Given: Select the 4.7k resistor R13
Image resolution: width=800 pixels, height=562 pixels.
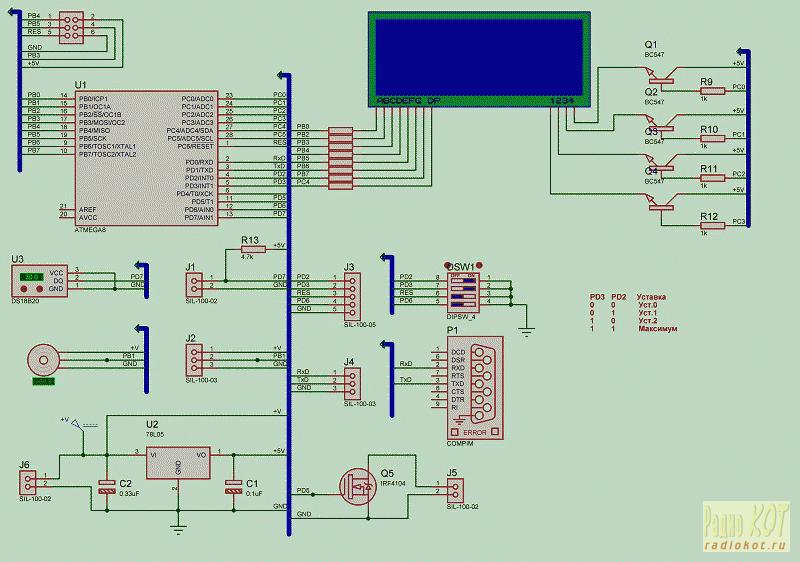Looking at the screenshot, I should tap(253, 249).
